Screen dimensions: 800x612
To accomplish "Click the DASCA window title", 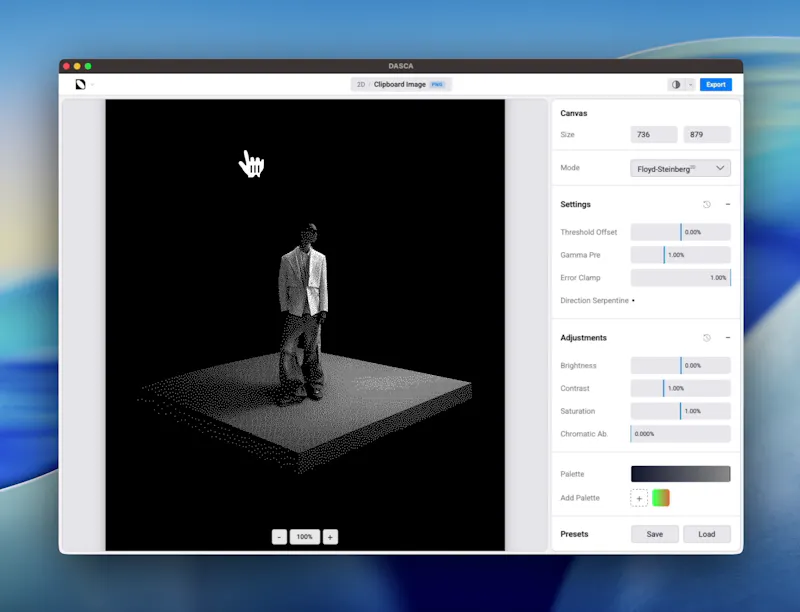I will coord(401,66).
